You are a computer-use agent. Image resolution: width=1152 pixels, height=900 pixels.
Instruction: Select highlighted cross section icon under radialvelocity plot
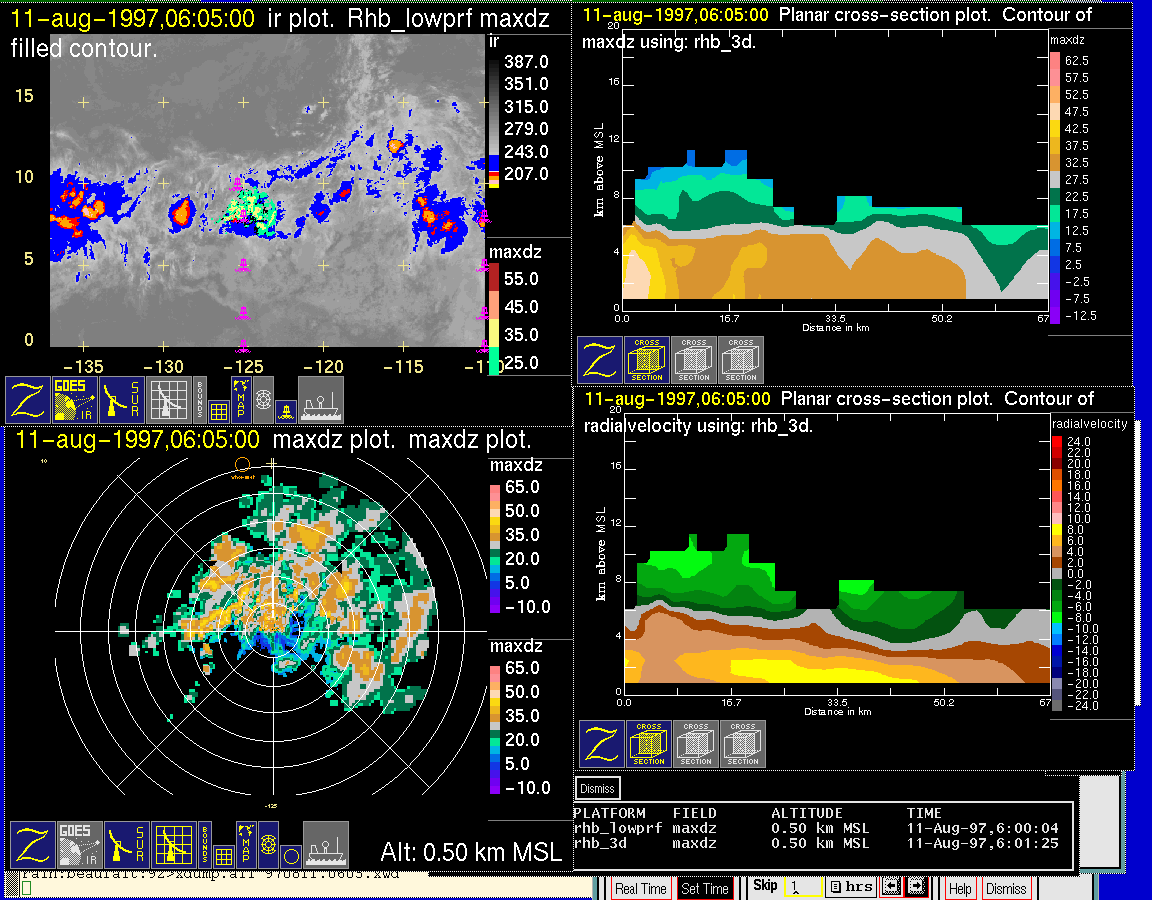(649, 744)
